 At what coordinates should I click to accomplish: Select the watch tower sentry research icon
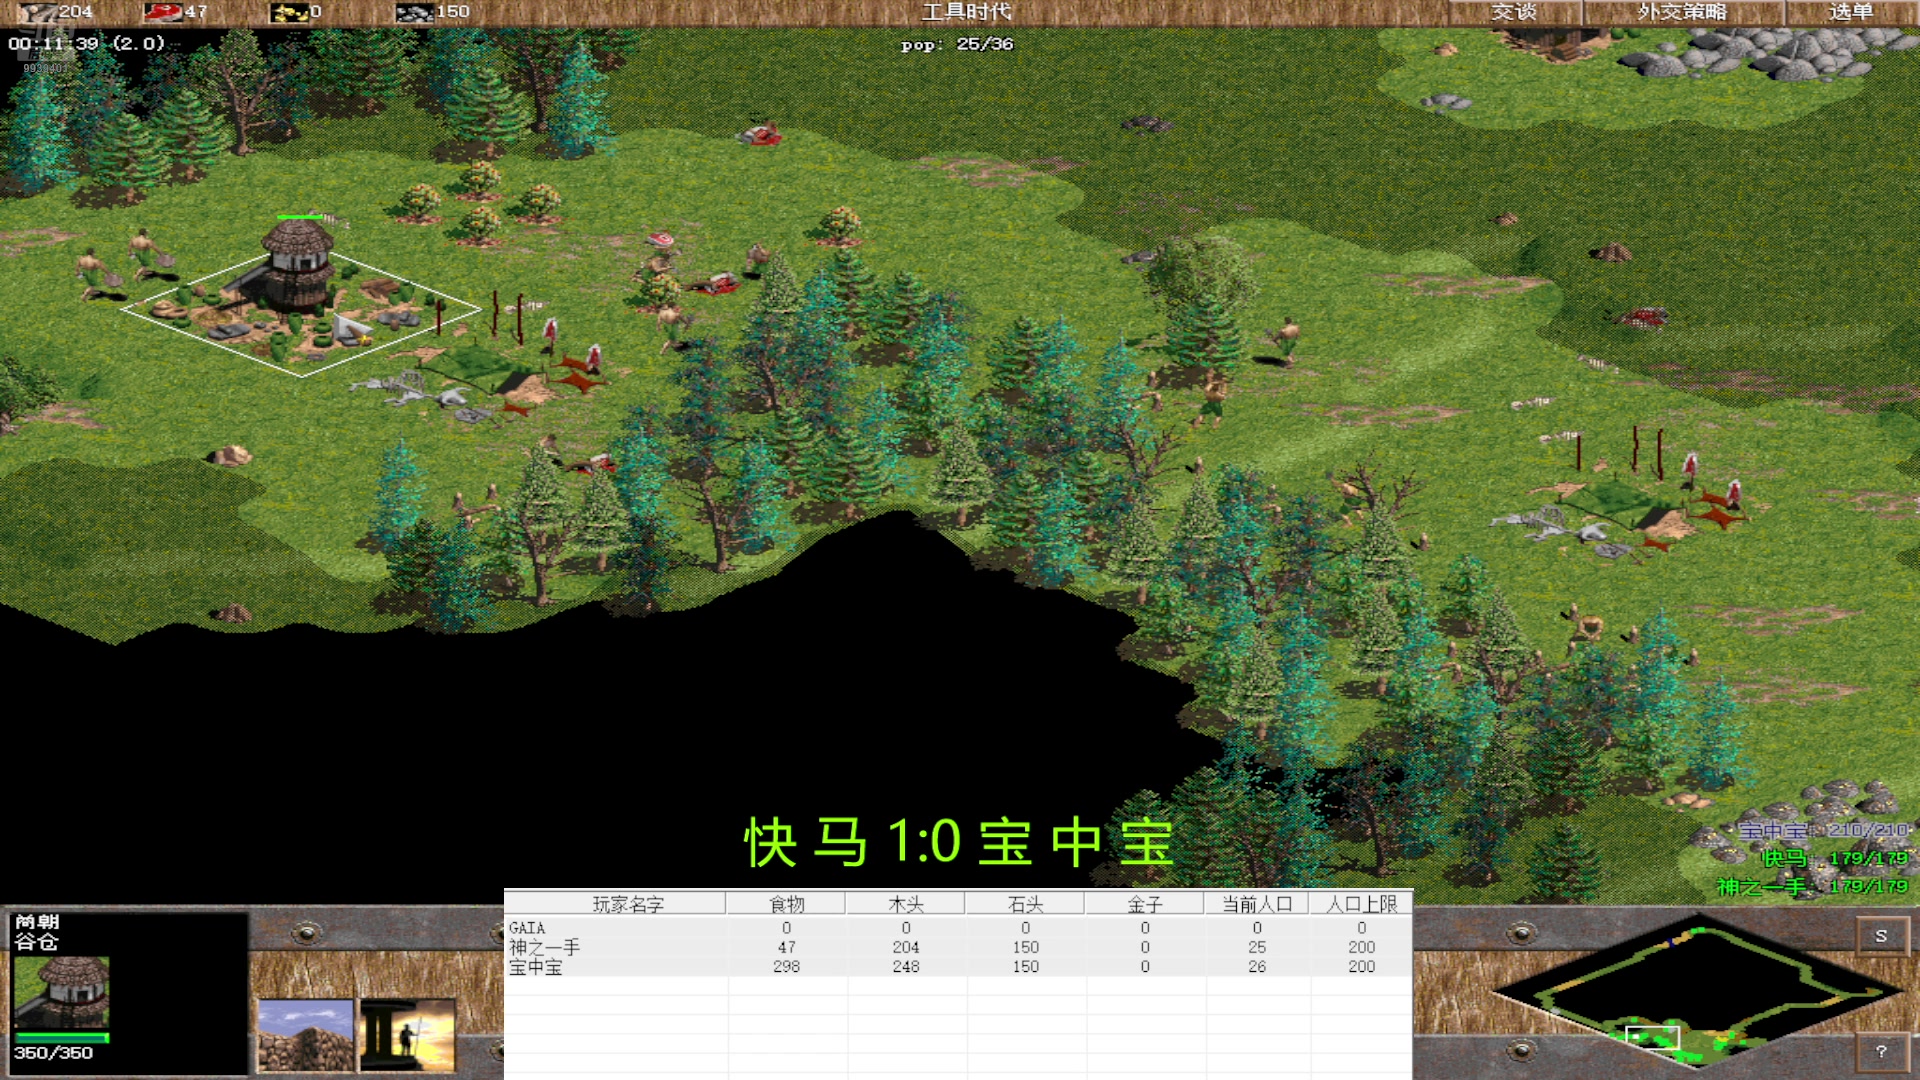pos(408,1035)
